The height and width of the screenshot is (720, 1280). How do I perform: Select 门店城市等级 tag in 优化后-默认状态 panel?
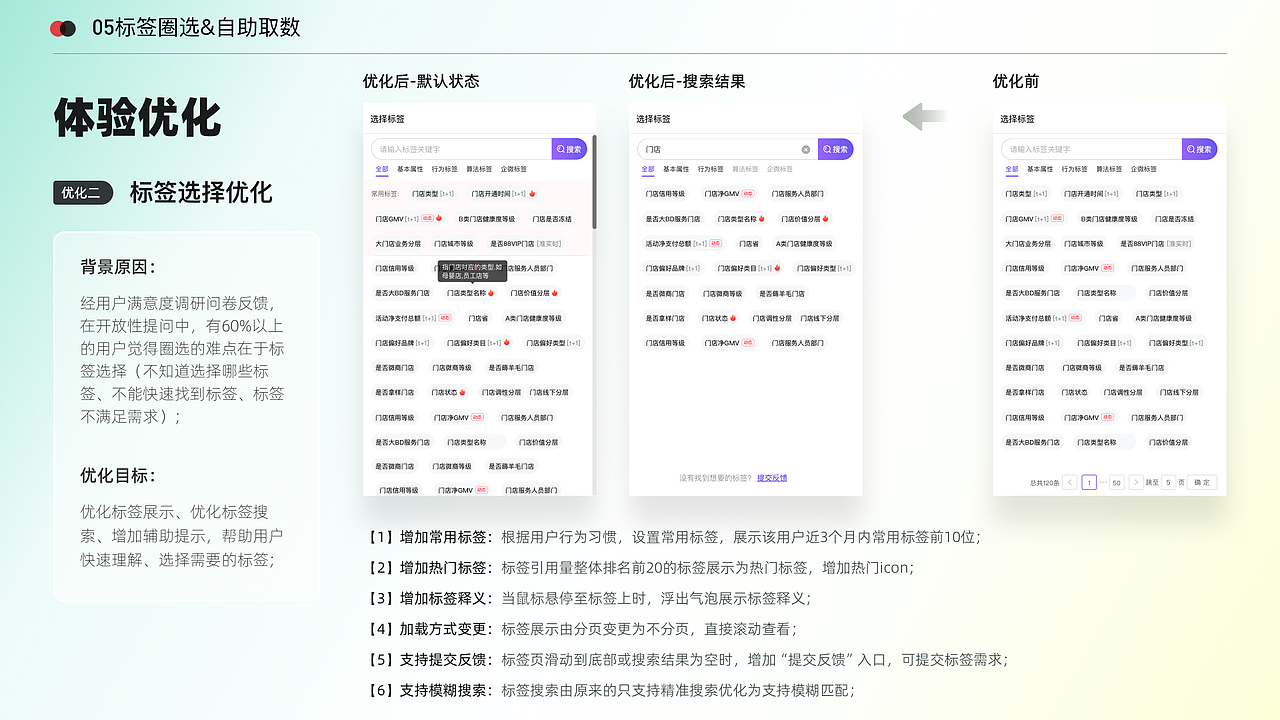[x=454, y=244]
